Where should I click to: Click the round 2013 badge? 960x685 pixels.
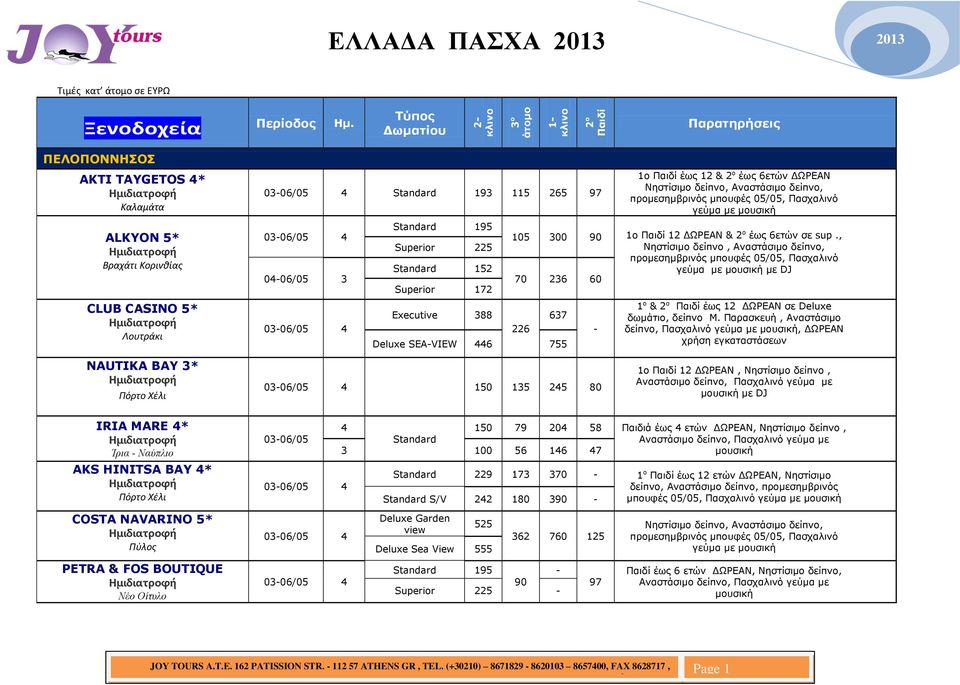(x=890, y=39)
